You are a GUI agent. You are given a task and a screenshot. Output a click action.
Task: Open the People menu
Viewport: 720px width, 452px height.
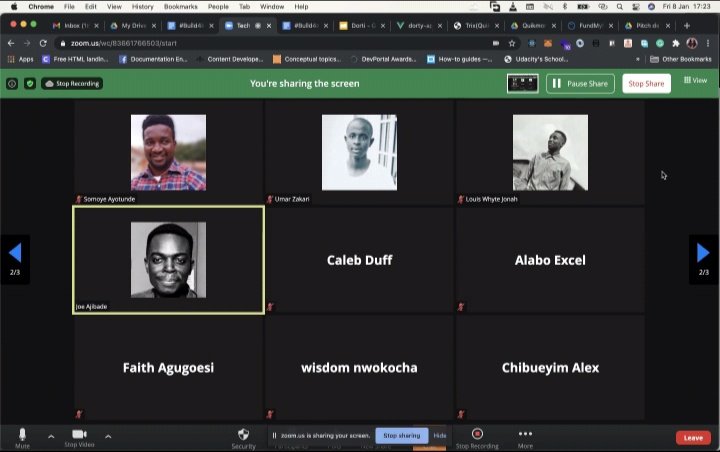[218, 6]
